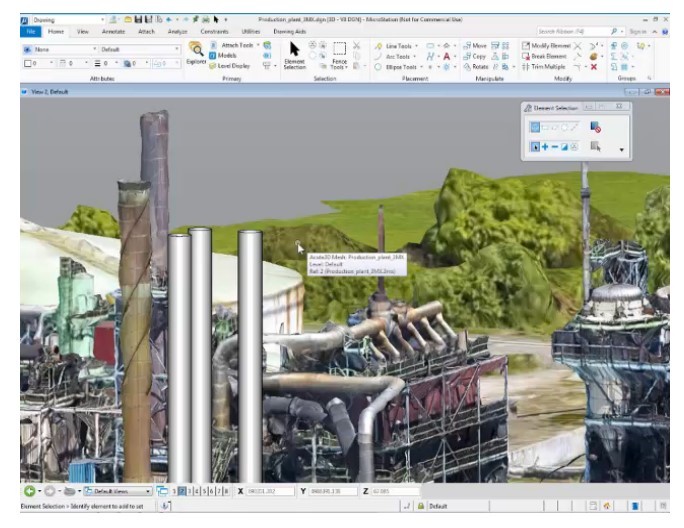The width and height of the screenshot is (684, 528).
Task: Toggle view 5 button in view group
Action: [204, 491]
